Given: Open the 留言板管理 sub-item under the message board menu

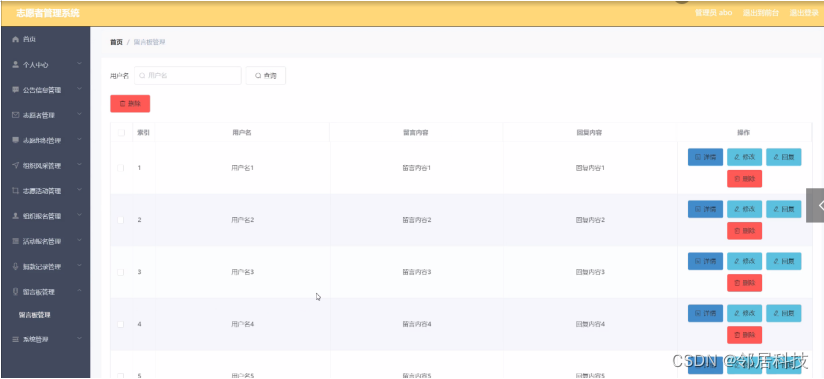Looking at the screenshot, I should (x=35, y=315).
